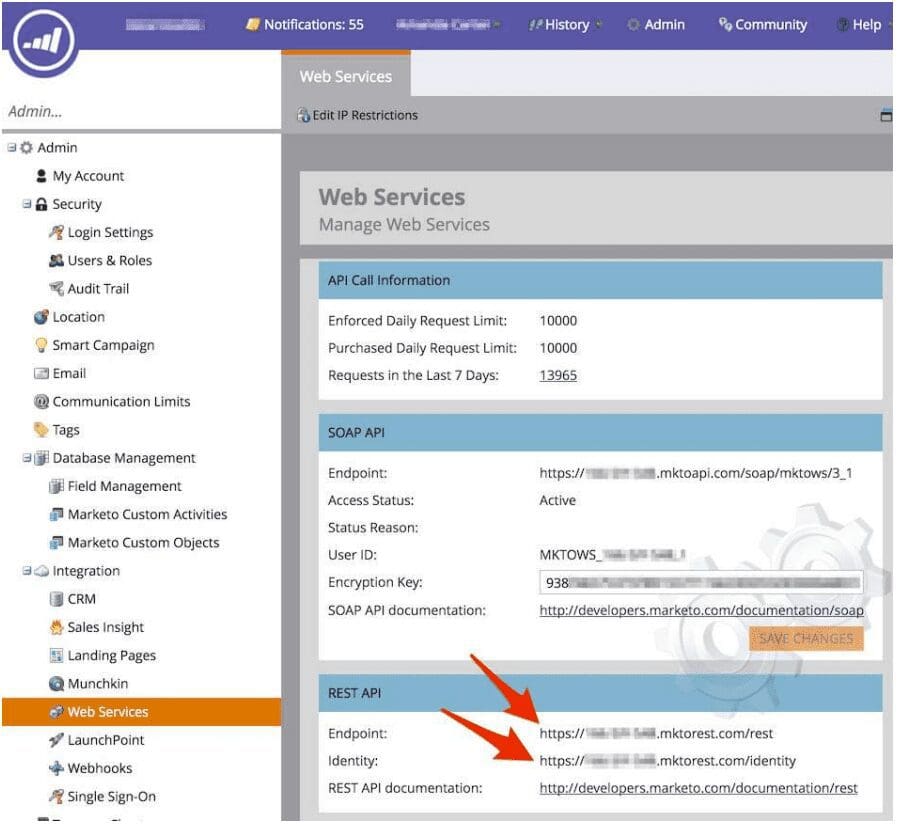Image resolution: width=900 pixels, height=828 pixels.
Task: Open Audit Trail in the tree
Action: coord(99,289)
